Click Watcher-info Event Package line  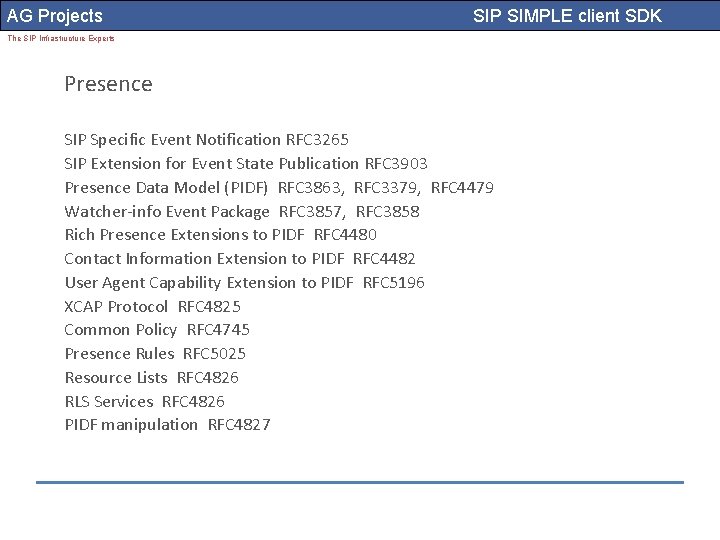[167, 211]
